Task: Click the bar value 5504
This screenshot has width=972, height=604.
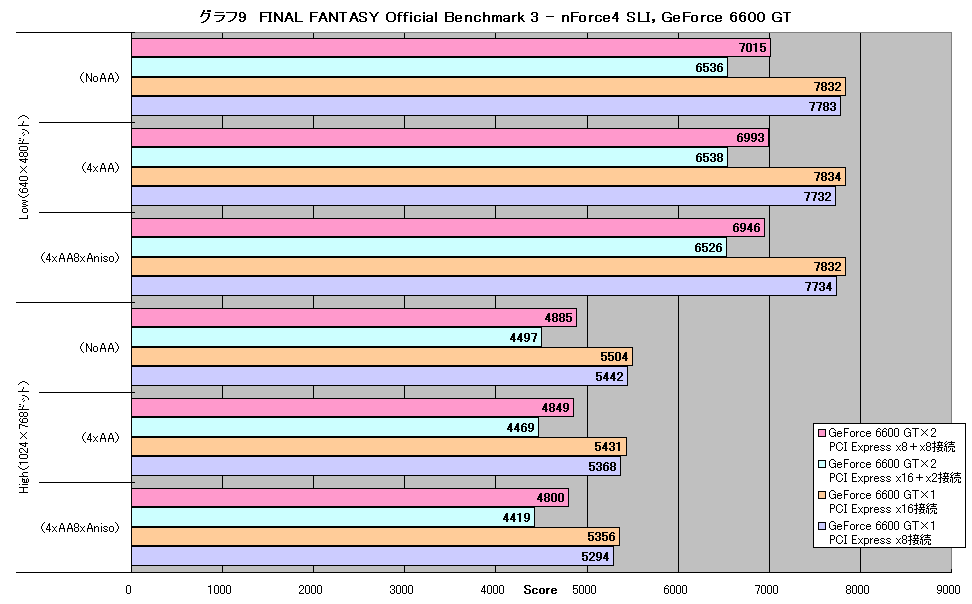Action: [614, 357]
